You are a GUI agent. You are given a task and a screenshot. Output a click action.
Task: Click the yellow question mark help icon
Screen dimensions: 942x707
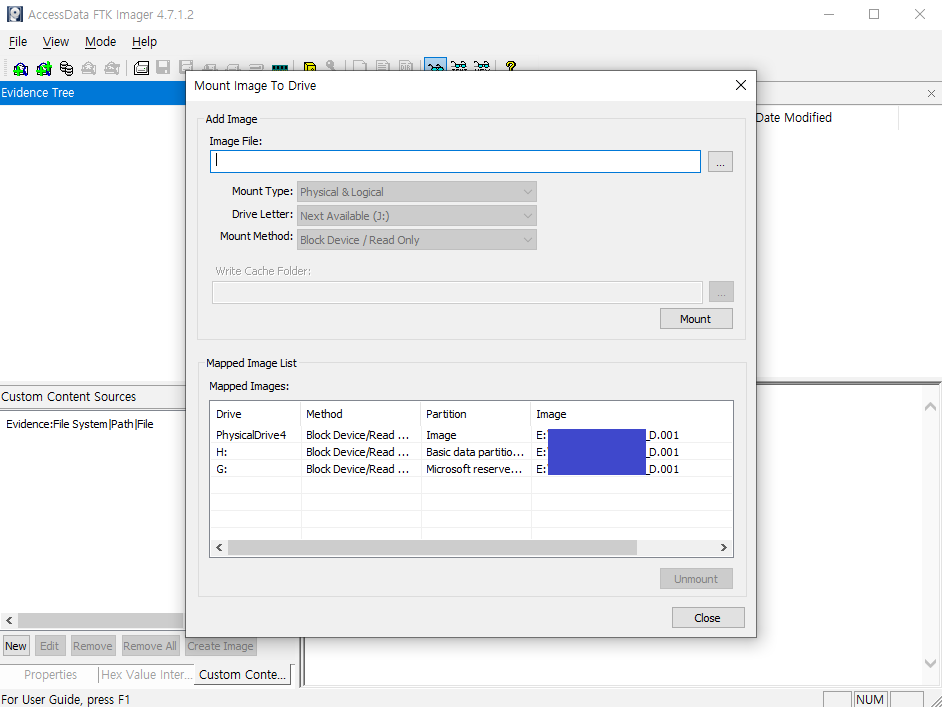point(511,65)
